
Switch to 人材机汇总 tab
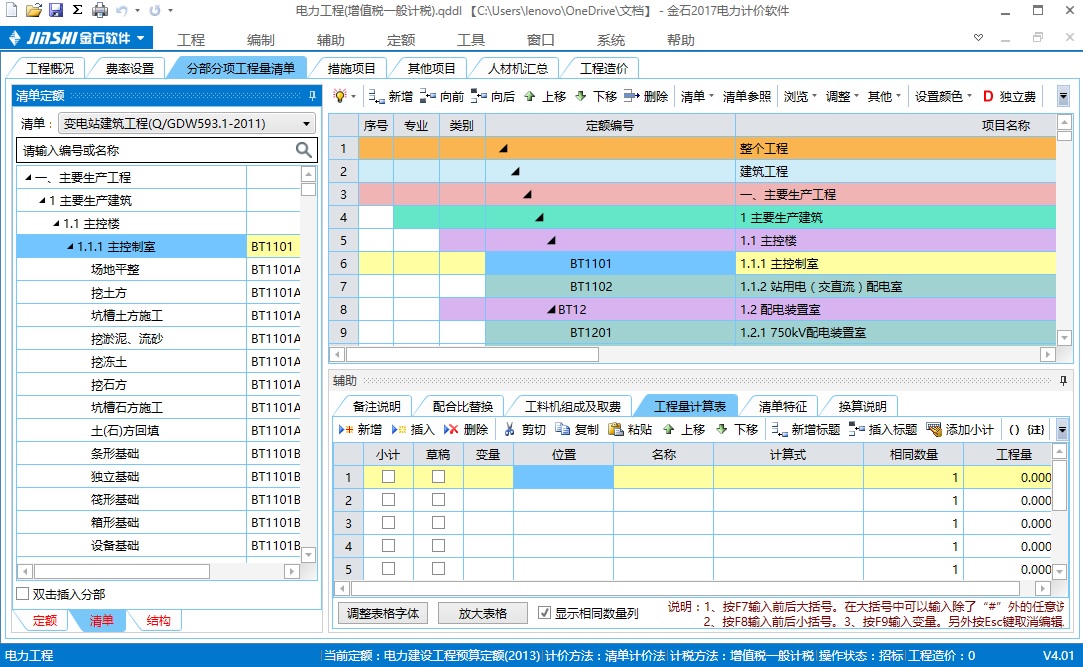click(x=518, y=68)
